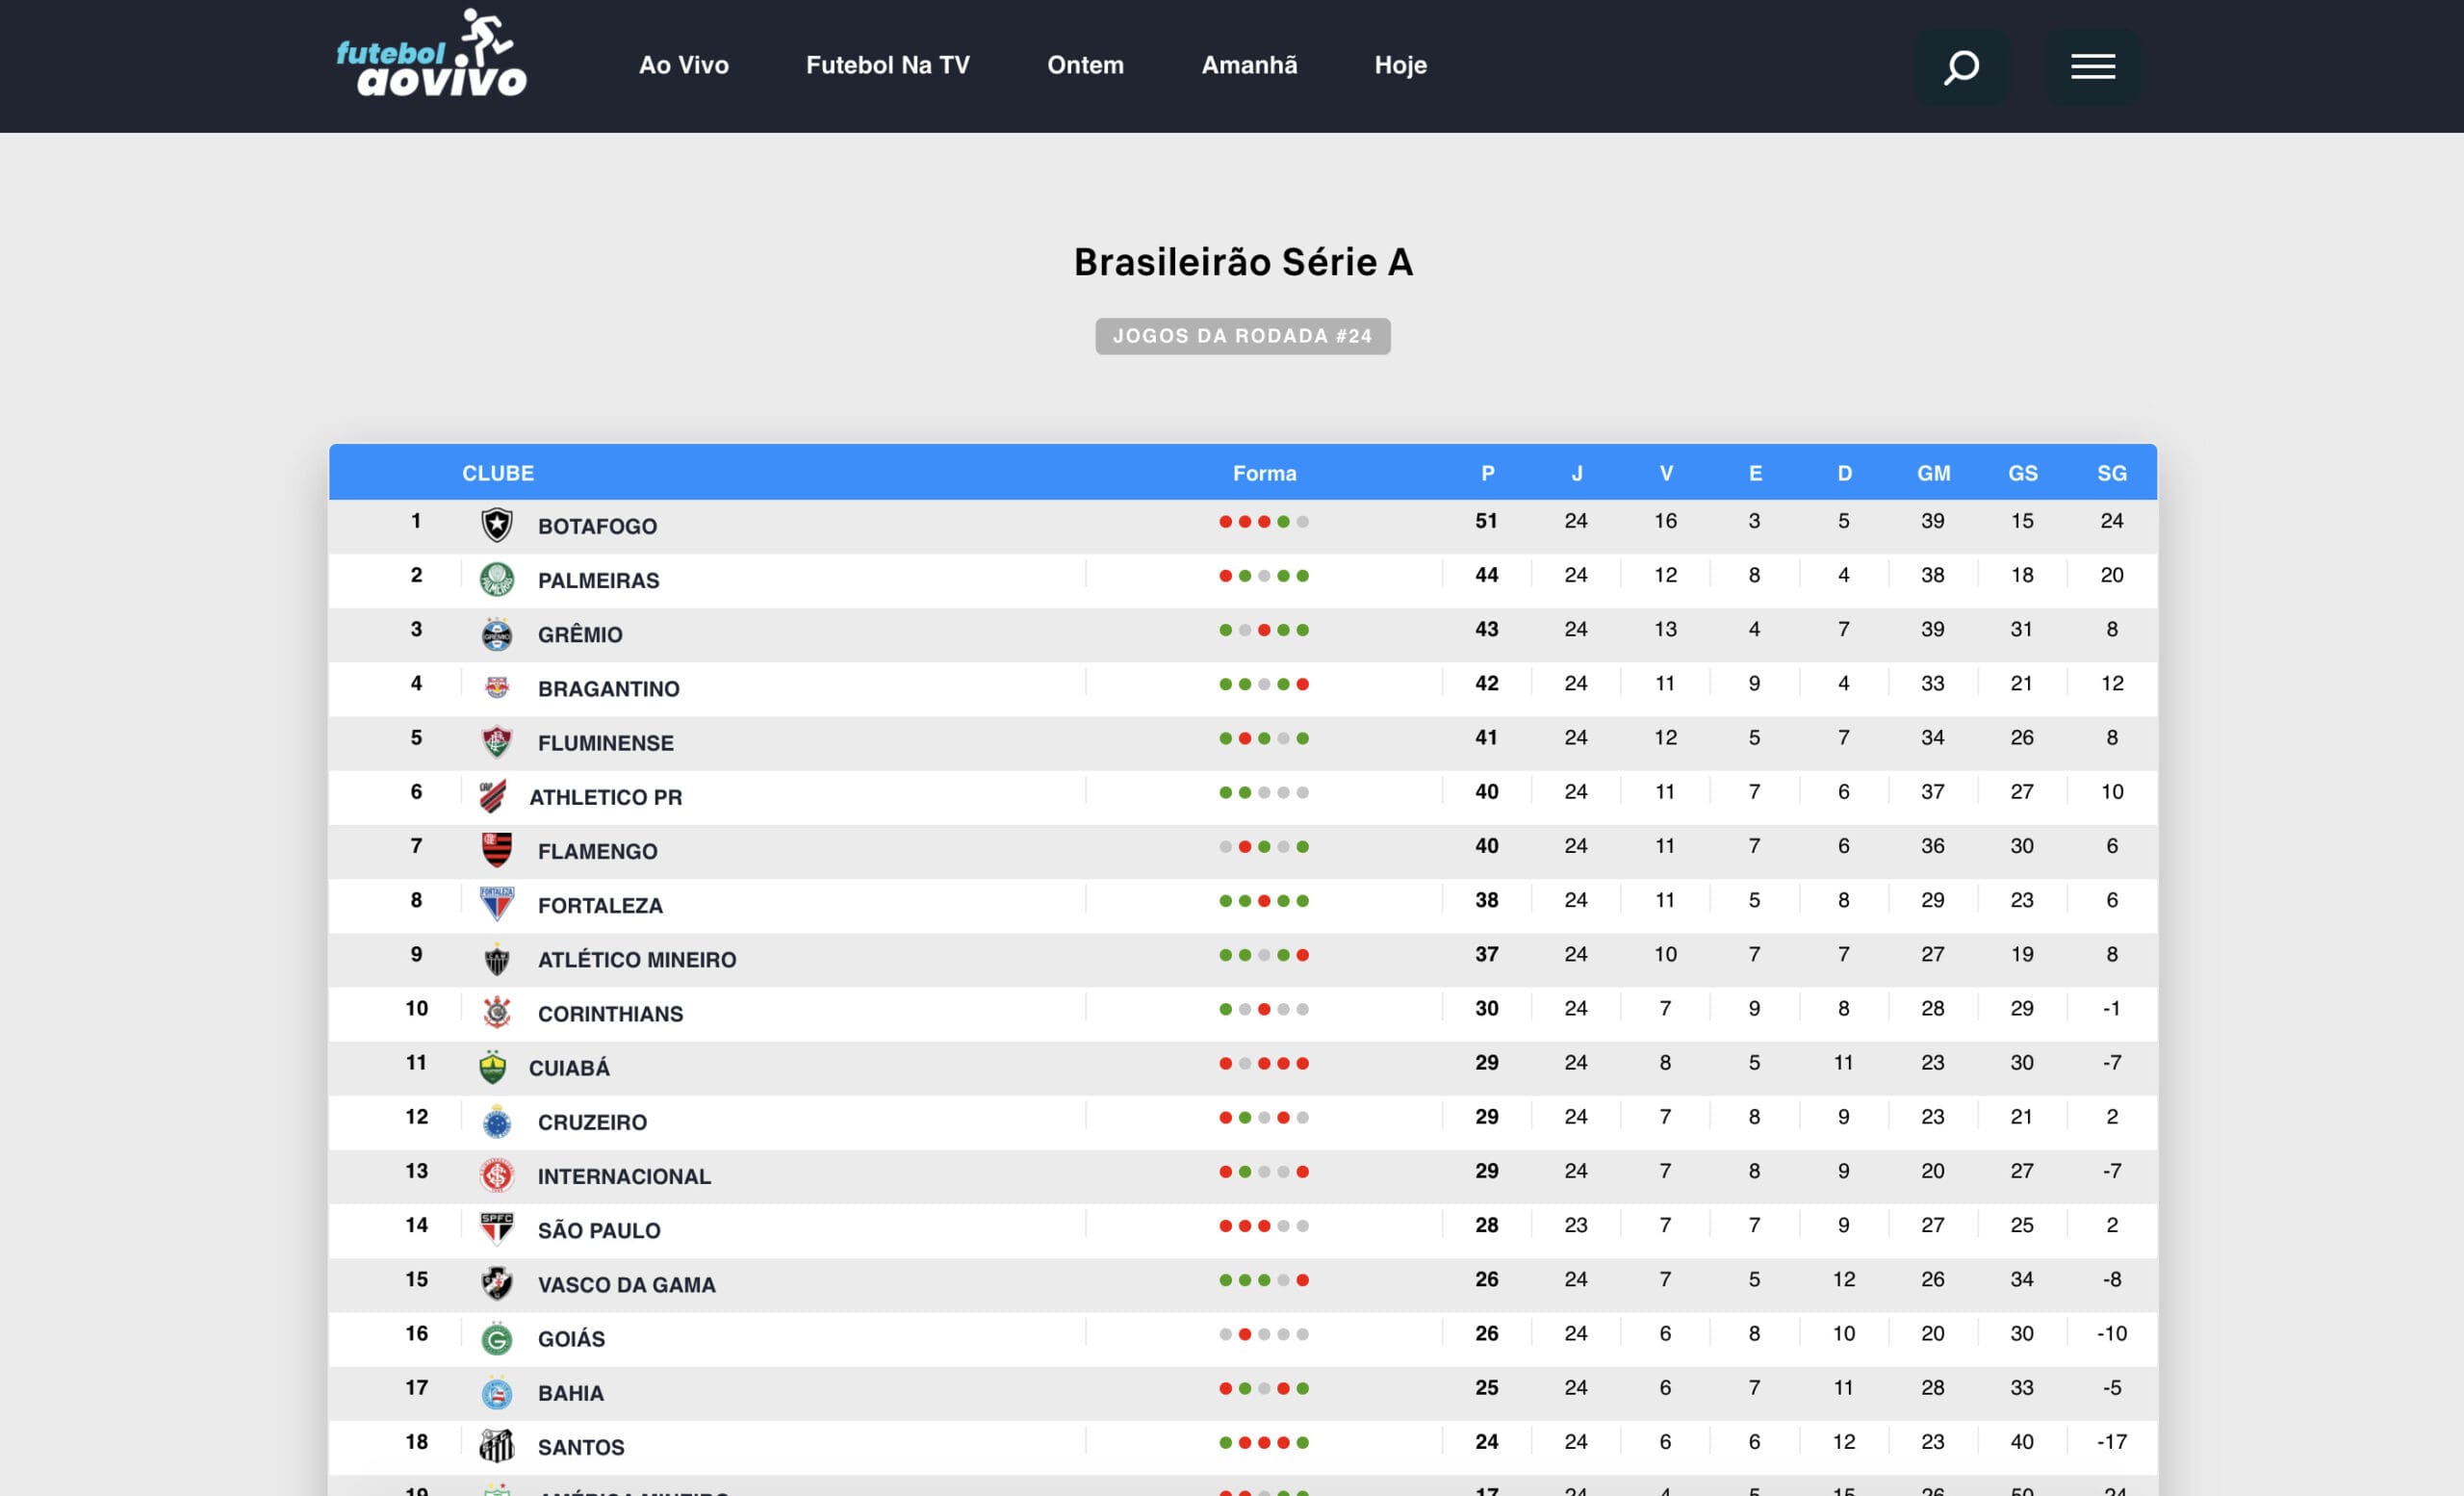Click the Fortaleza club crest

coord(497,904)
